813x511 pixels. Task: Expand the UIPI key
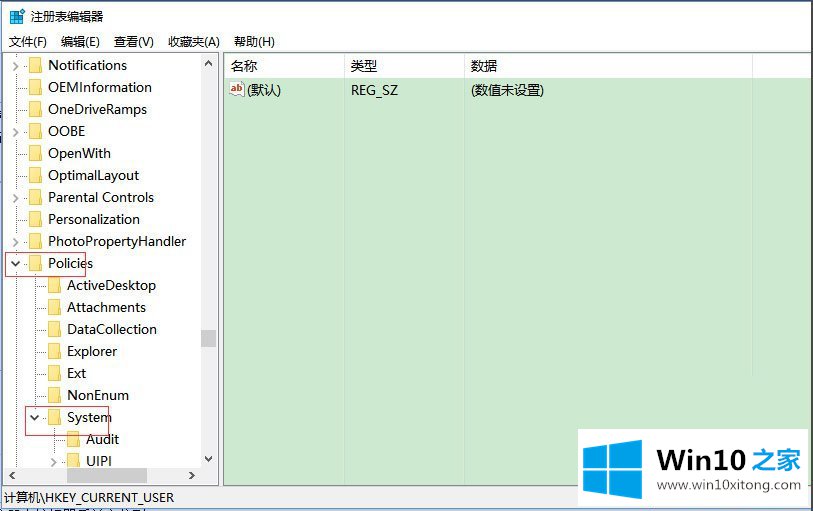(53, 461)
